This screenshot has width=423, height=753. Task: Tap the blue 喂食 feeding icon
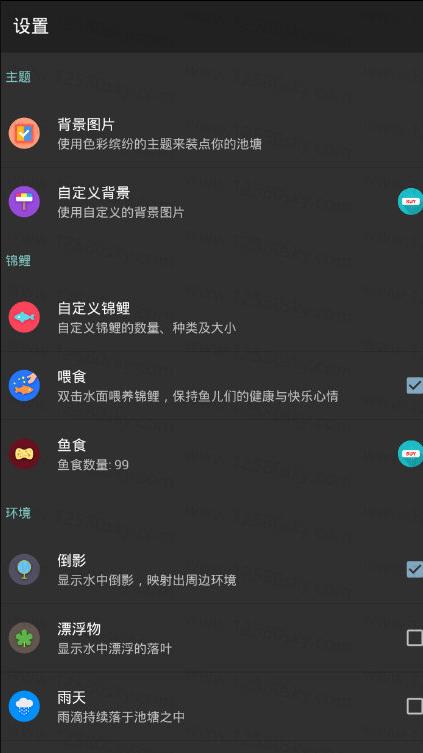coord(24,386)
